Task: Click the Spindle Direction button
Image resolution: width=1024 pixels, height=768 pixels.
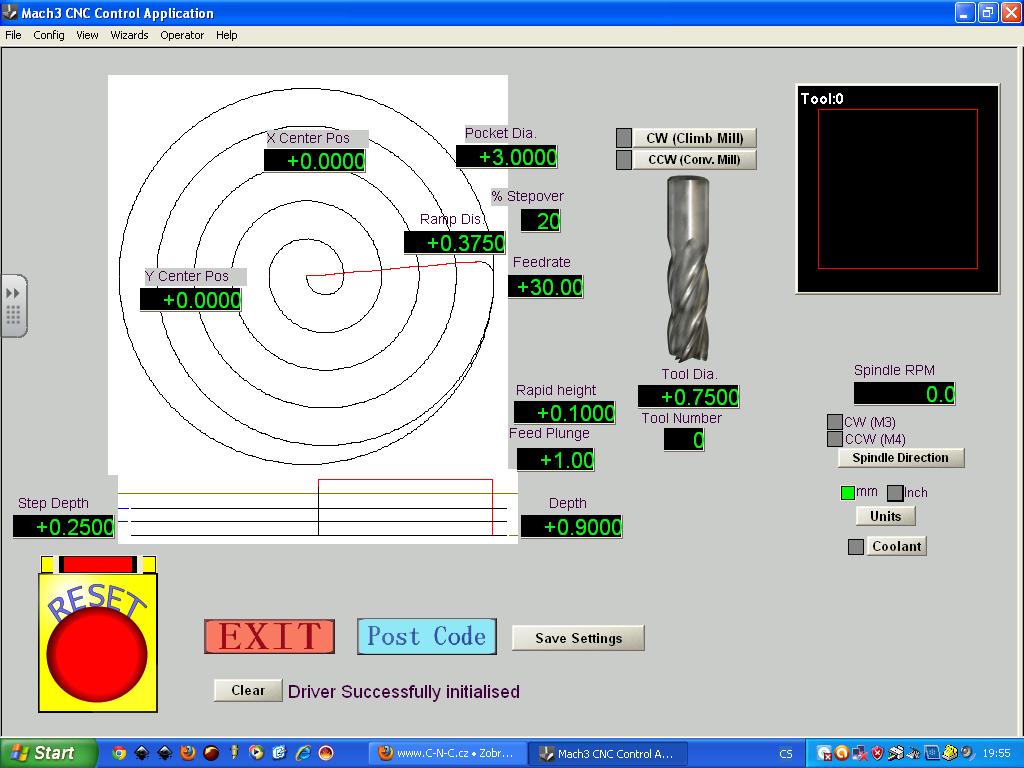Action: coord(900,458)
